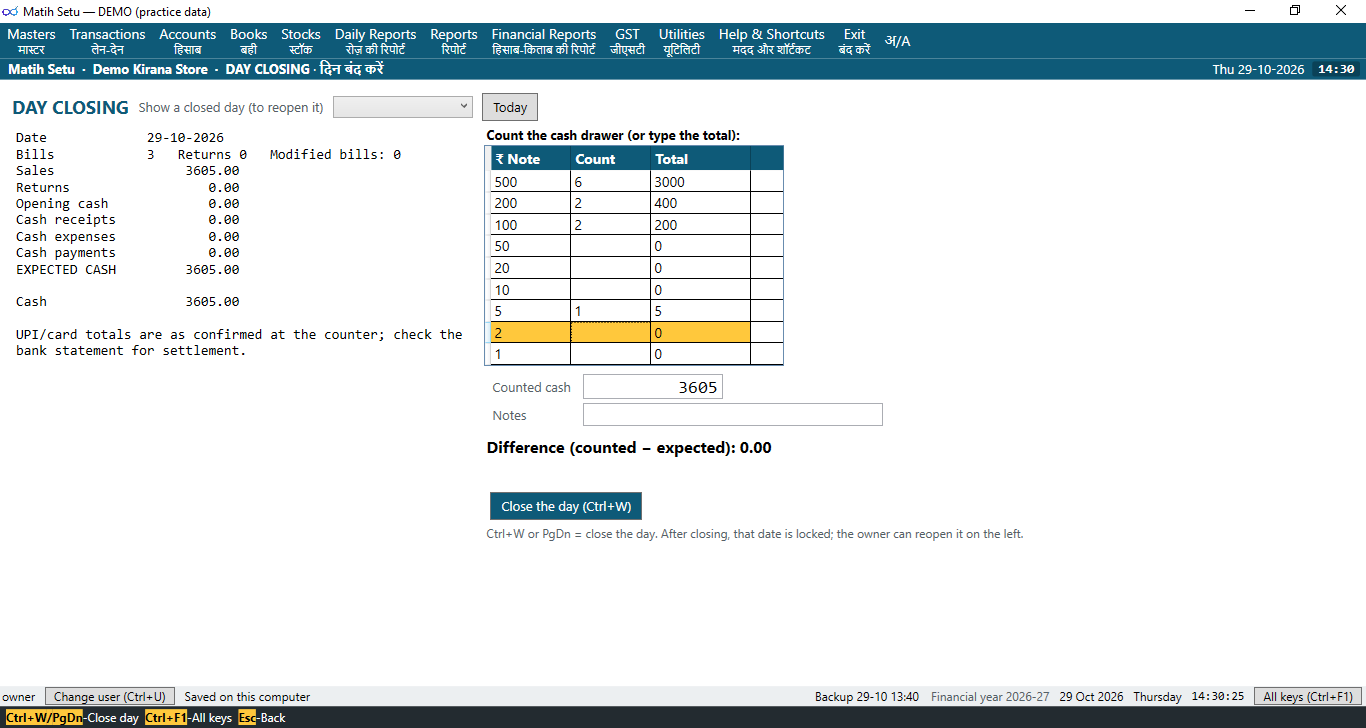This screenshot has height=728, width=1366.
Task: Select the Count cell for ₹500 note
Action: (610, 181)
